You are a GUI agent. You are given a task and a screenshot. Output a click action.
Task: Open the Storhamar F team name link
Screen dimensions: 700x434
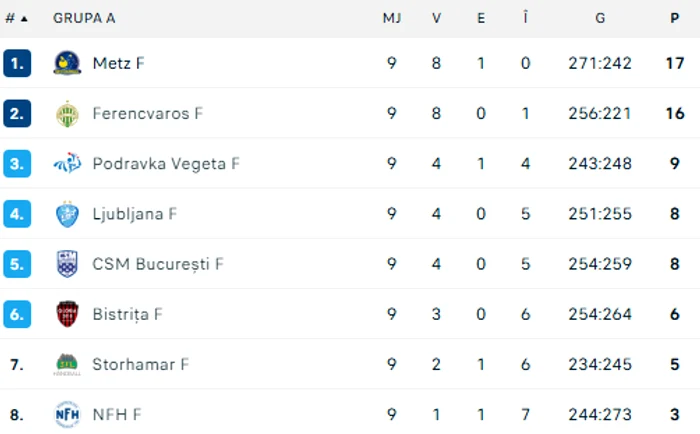141,364
